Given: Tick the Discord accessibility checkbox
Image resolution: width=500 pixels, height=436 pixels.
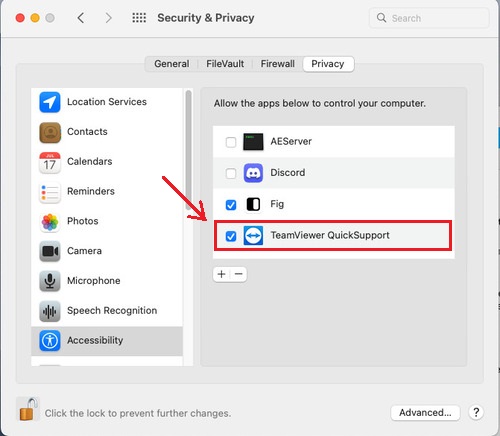Looking at the screenshot, I should (x=231, y=173).
